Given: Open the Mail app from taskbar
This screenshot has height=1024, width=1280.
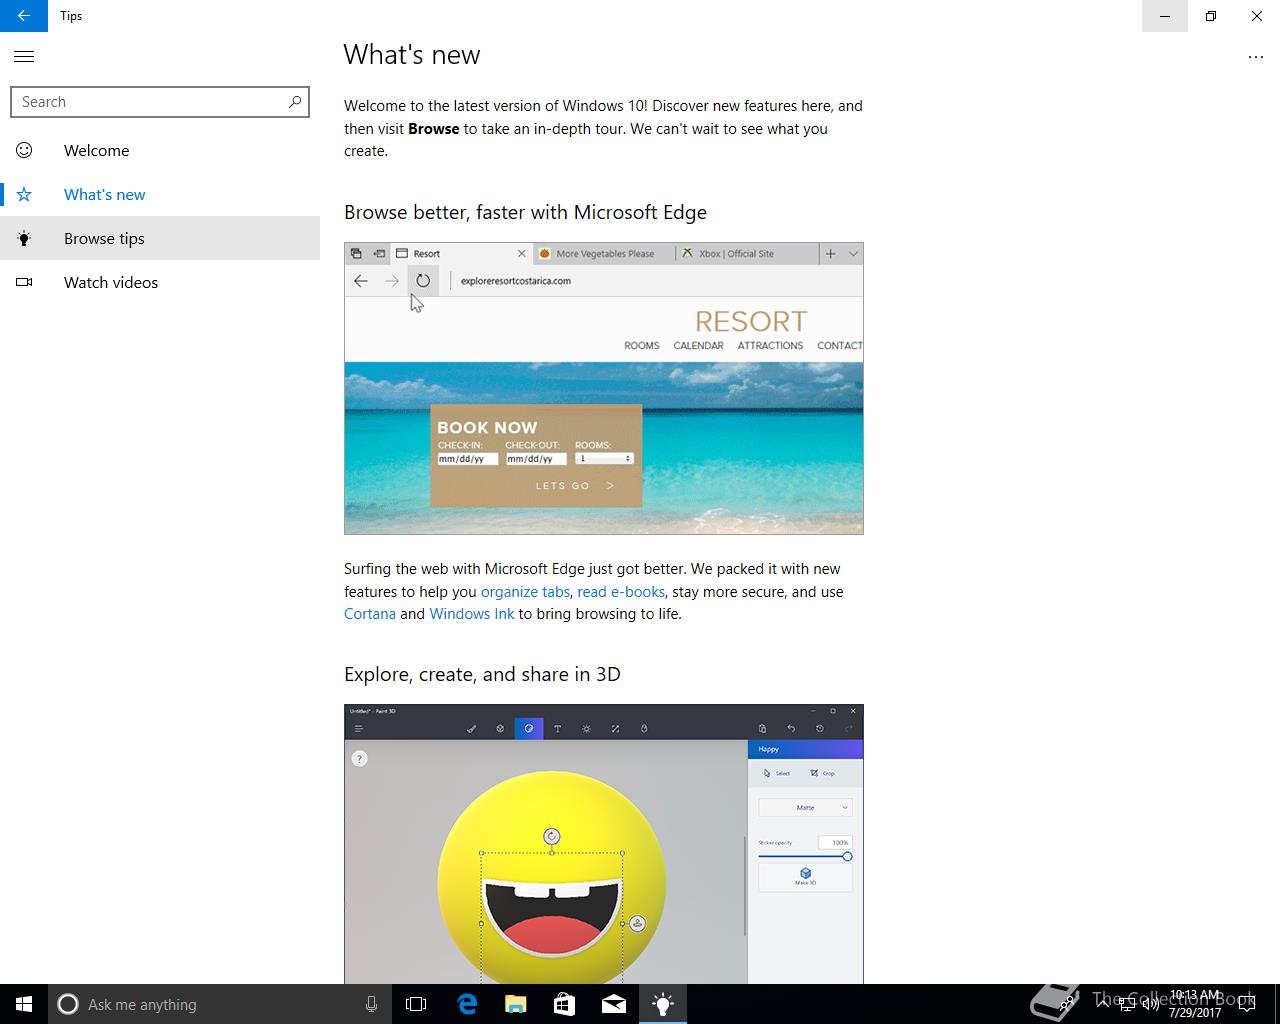Looking at the screenshot, I should click(x=613, y=1004).
